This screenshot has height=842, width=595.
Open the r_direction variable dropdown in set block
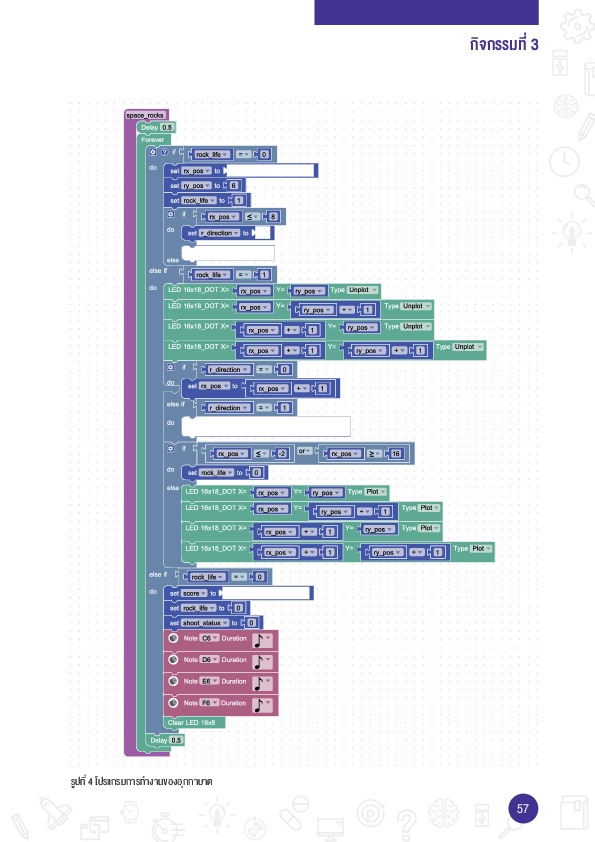coord(220,233)
